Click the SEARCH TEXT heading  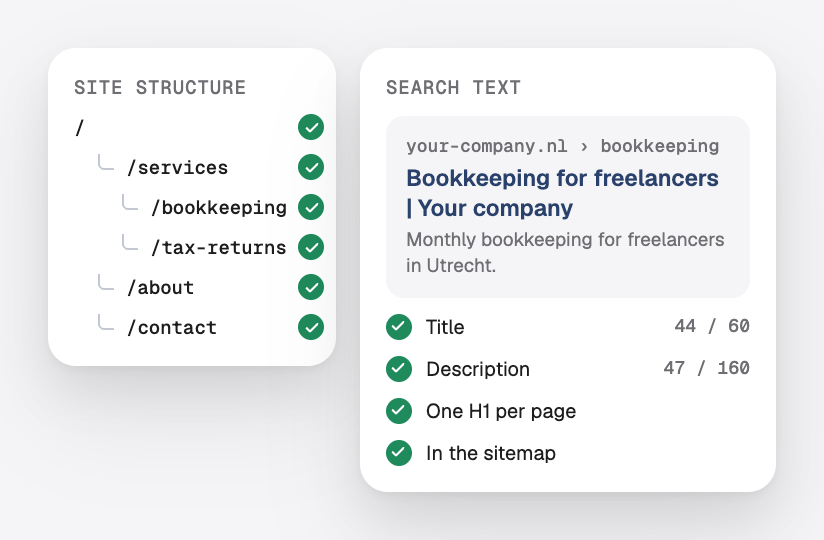(453, 87)
